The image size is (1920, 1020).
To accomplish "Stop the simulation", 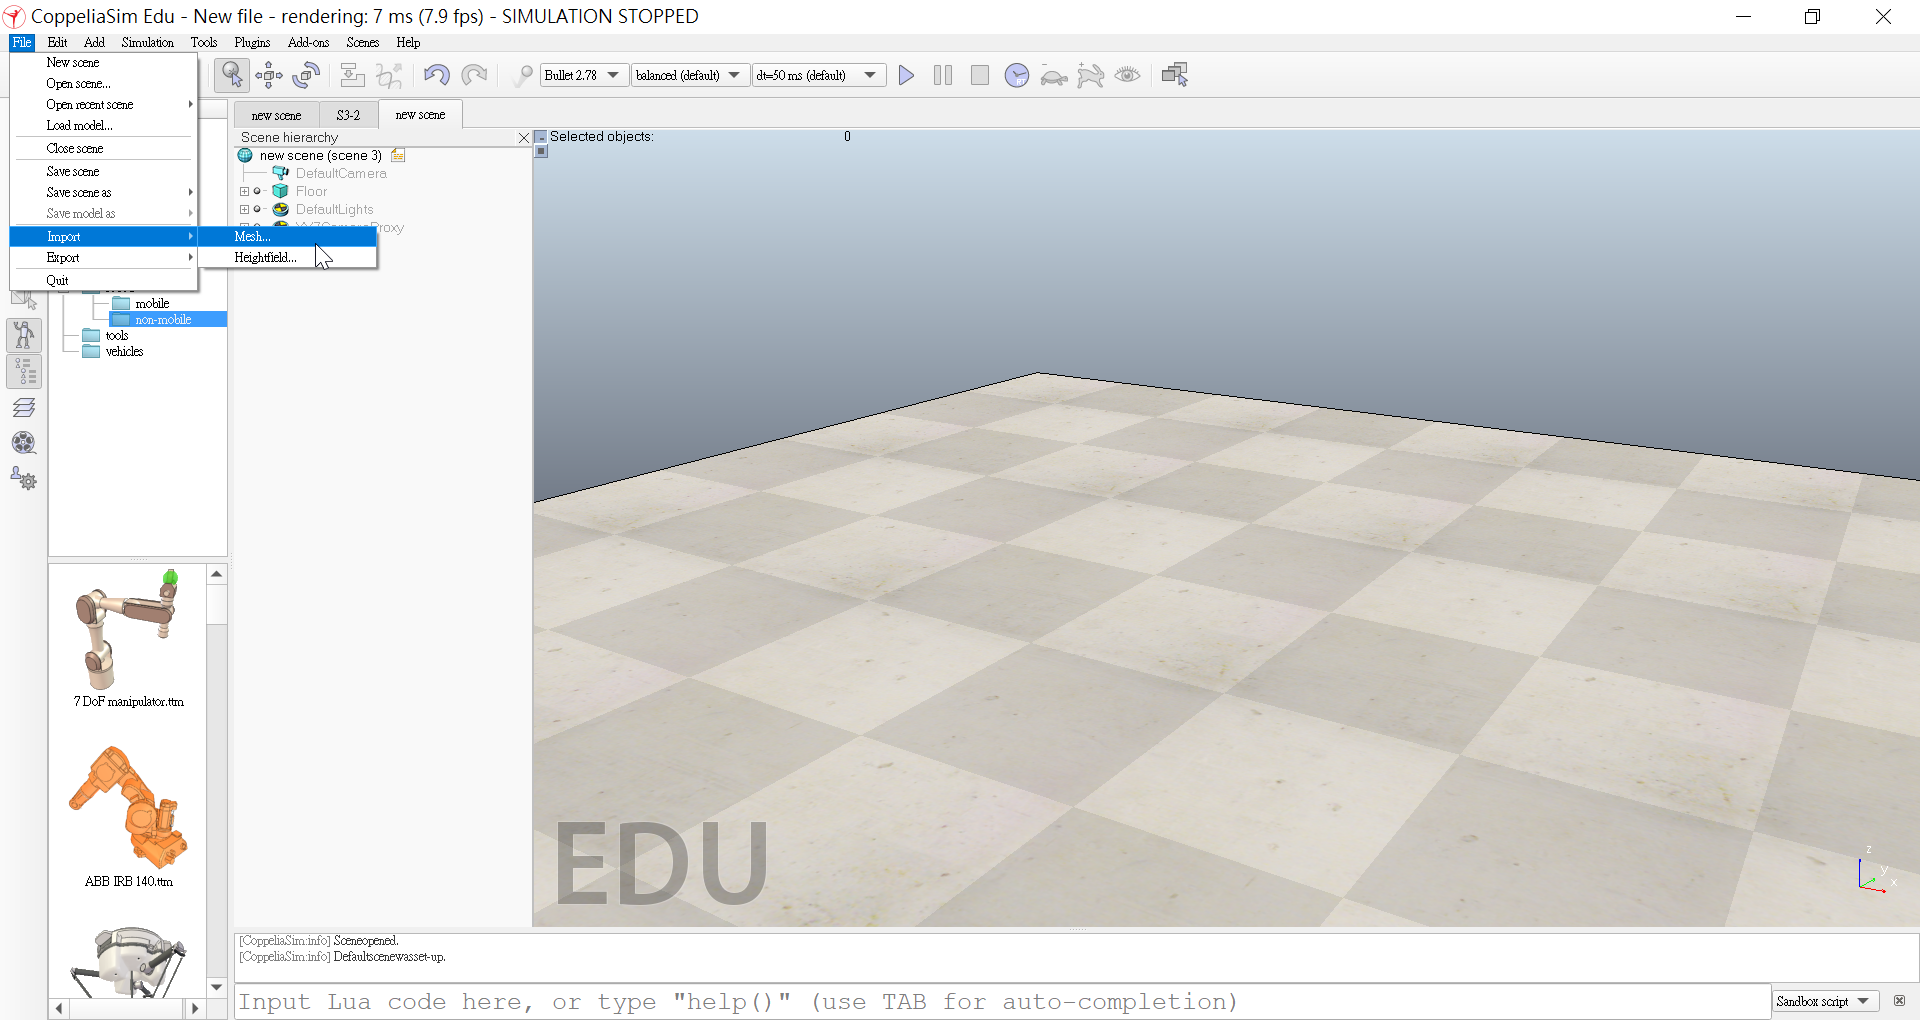I will [x=979, y=75].
